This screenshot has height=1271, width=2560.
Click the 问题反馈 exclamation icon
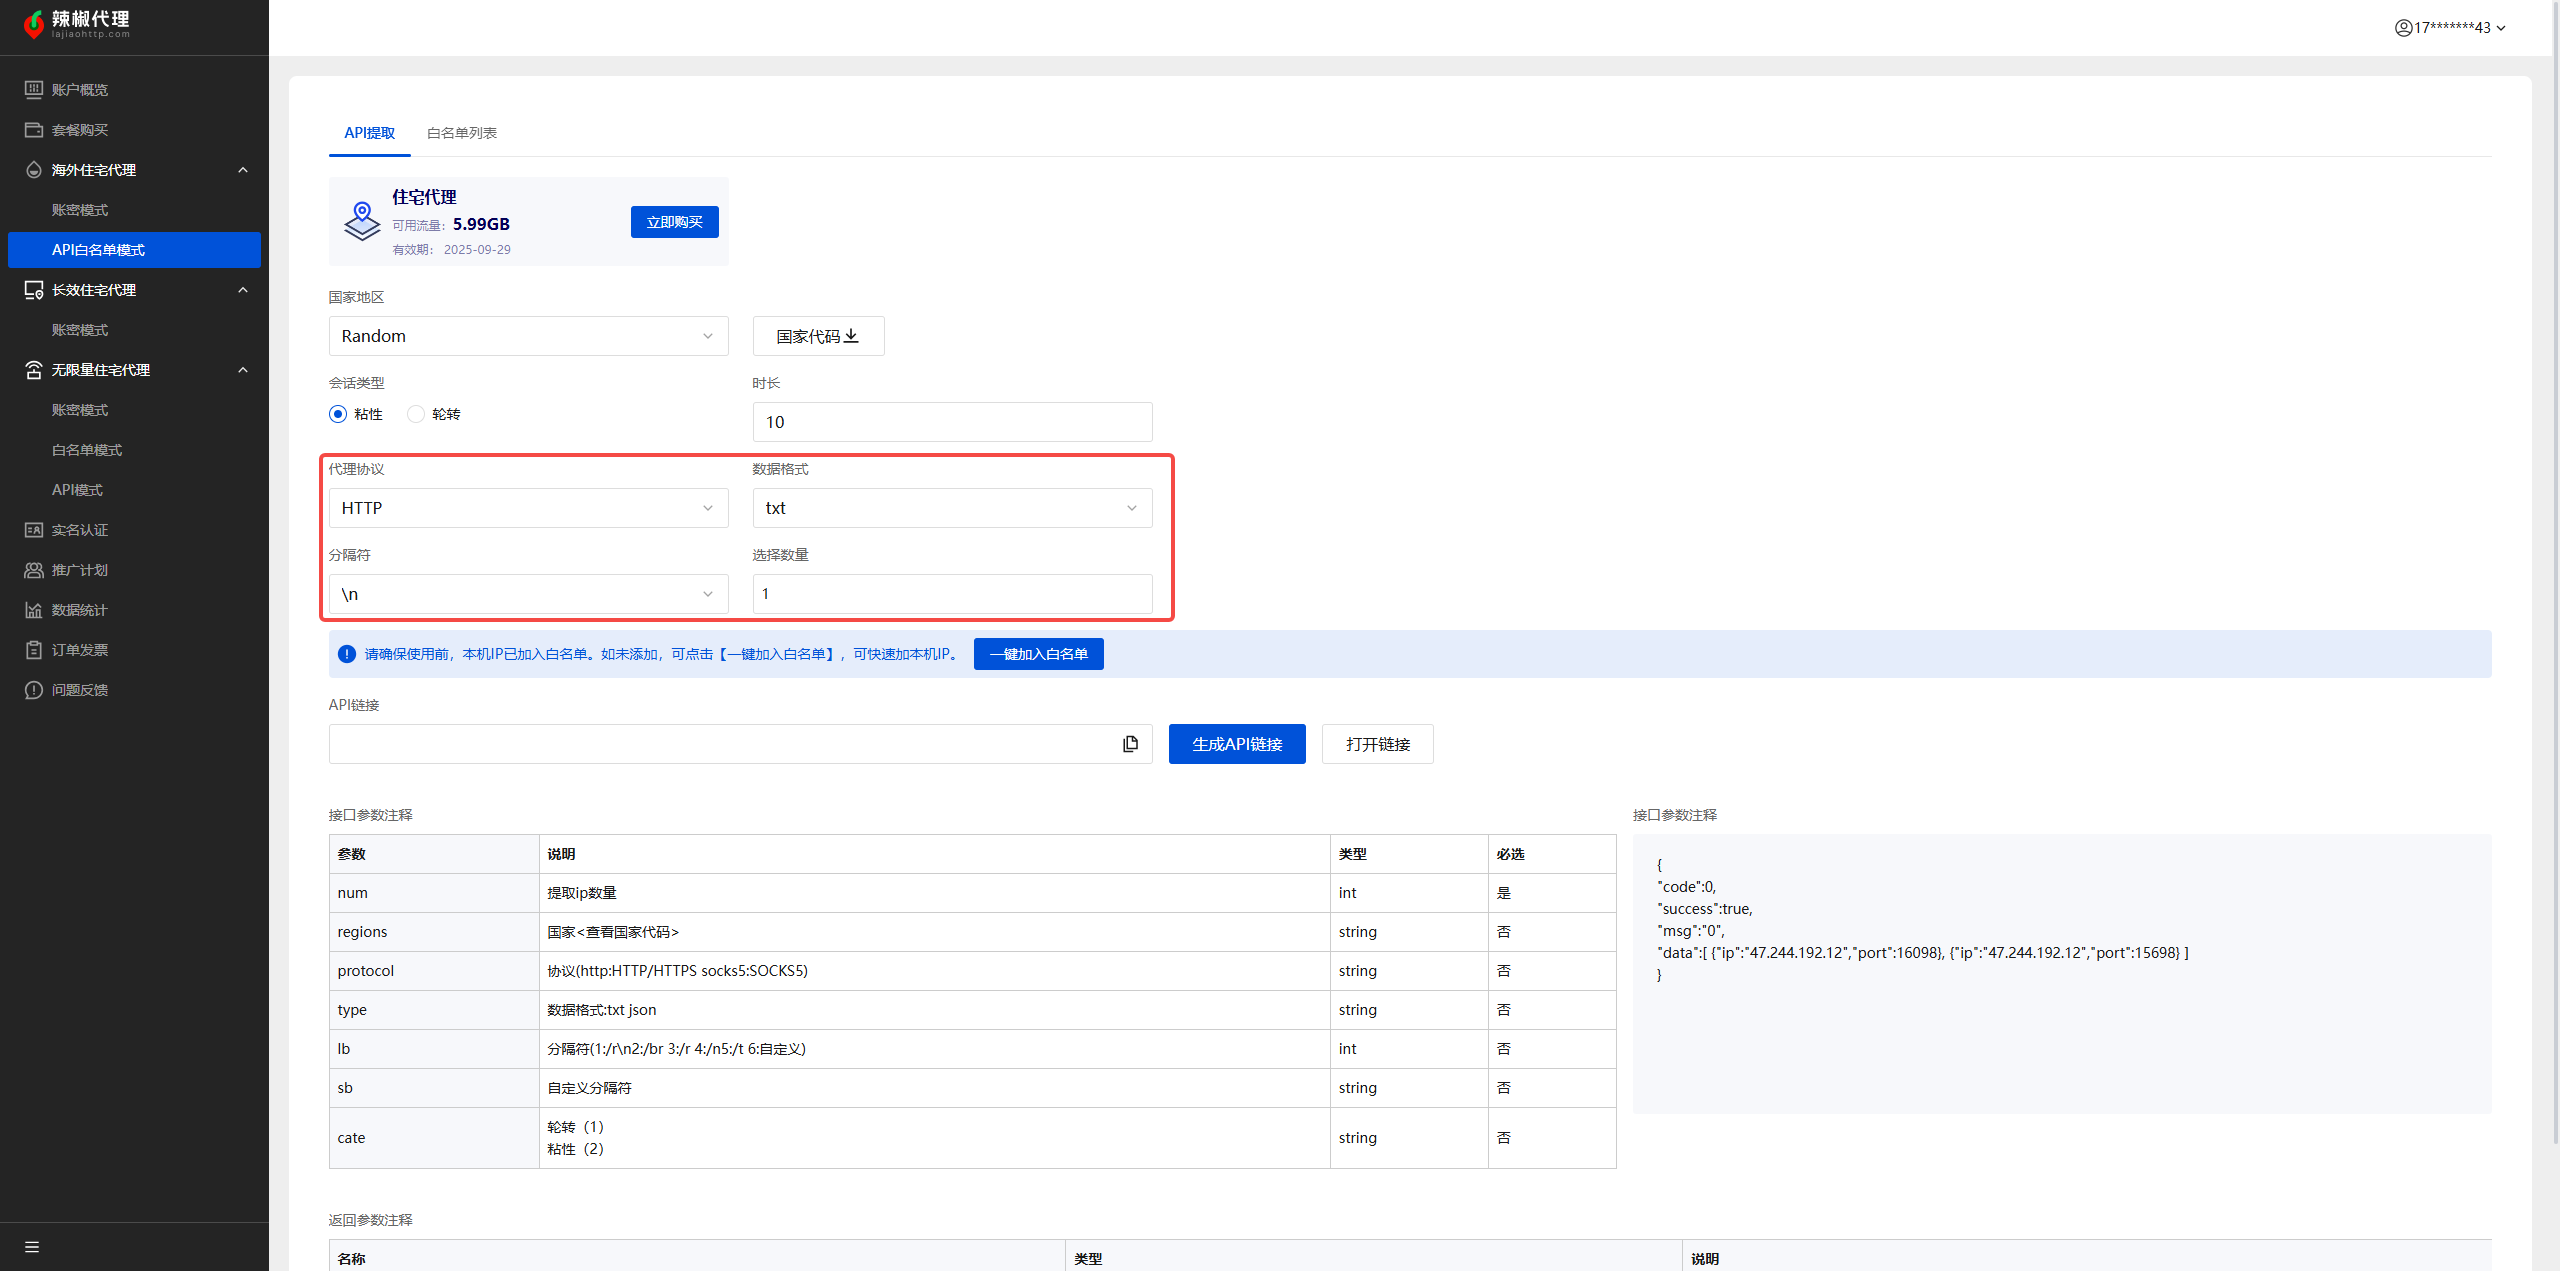click(x=34, y=690)
